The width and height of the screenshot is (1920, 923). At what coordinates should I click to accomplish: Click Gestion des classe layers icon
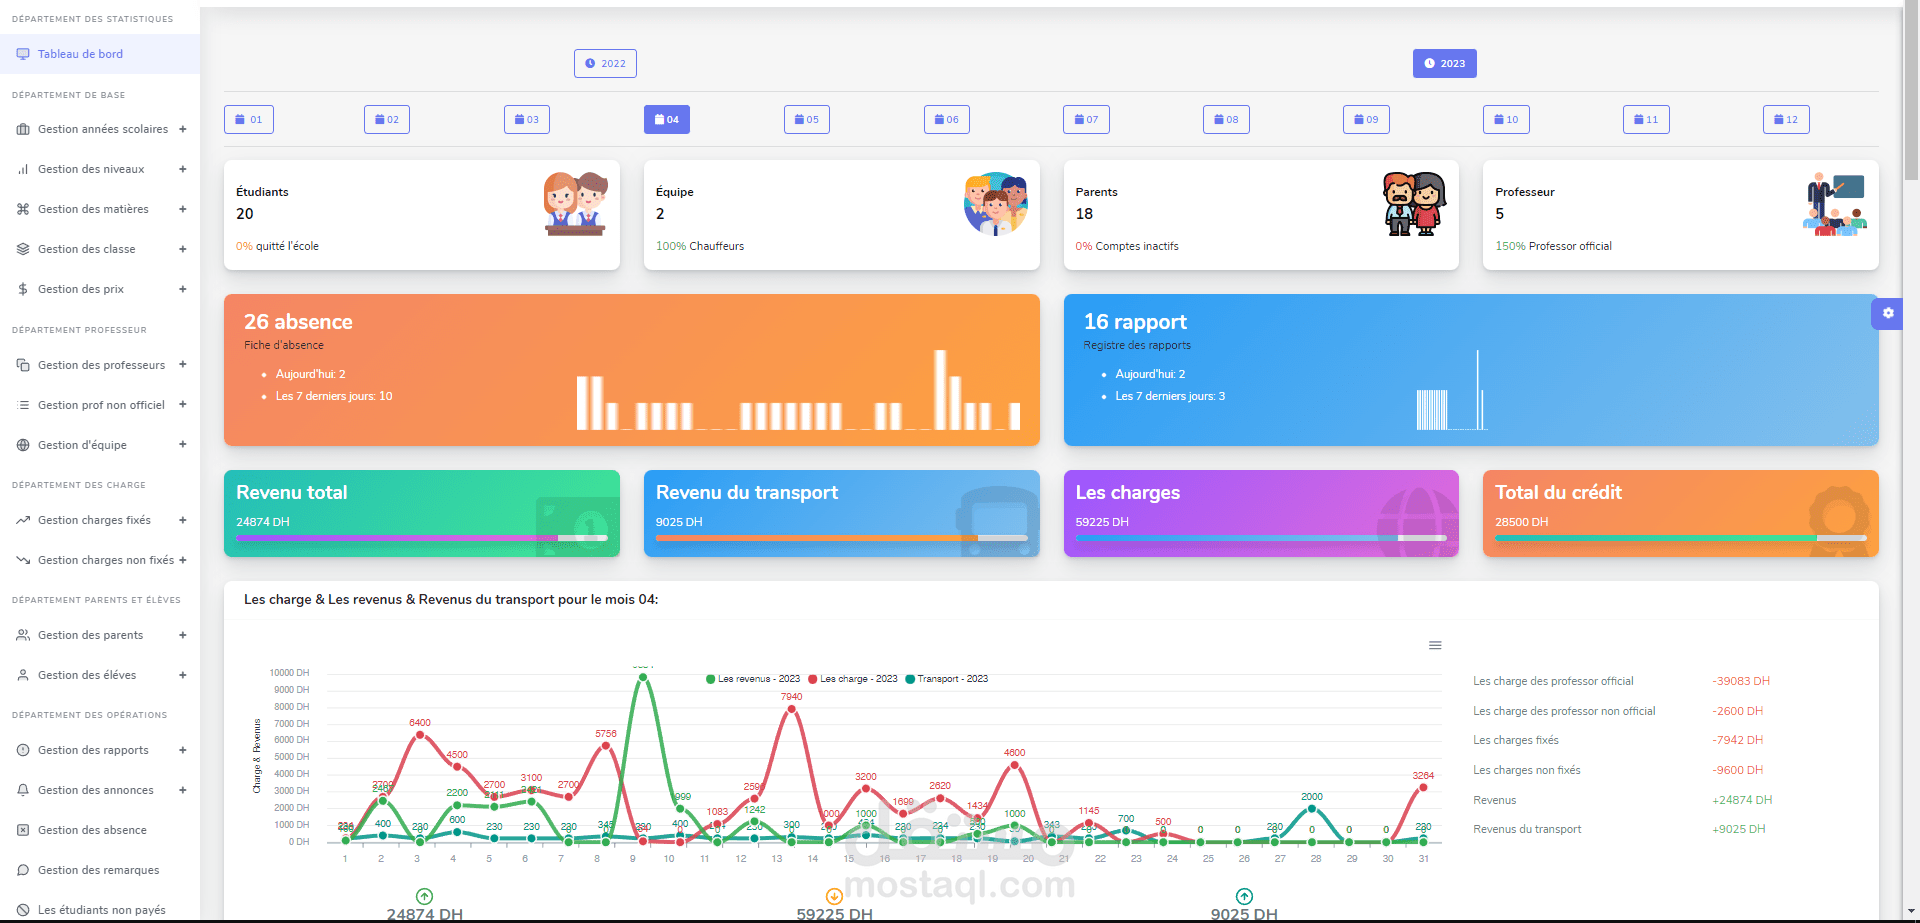(x=23, y=249)
